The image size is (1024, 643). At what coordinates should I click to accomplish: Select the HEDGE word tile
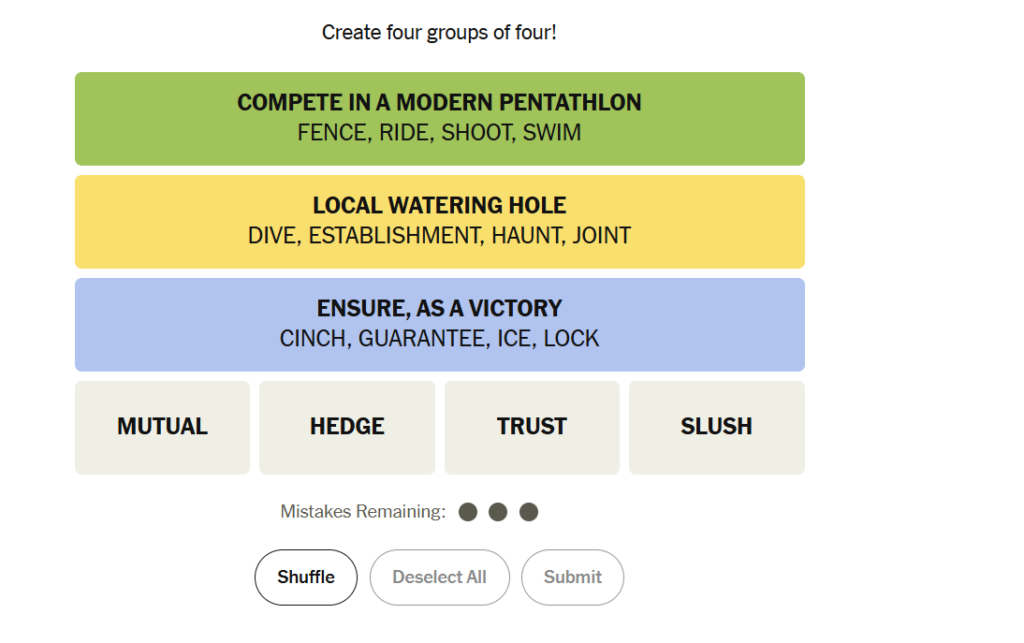click(x=347, y=427)
